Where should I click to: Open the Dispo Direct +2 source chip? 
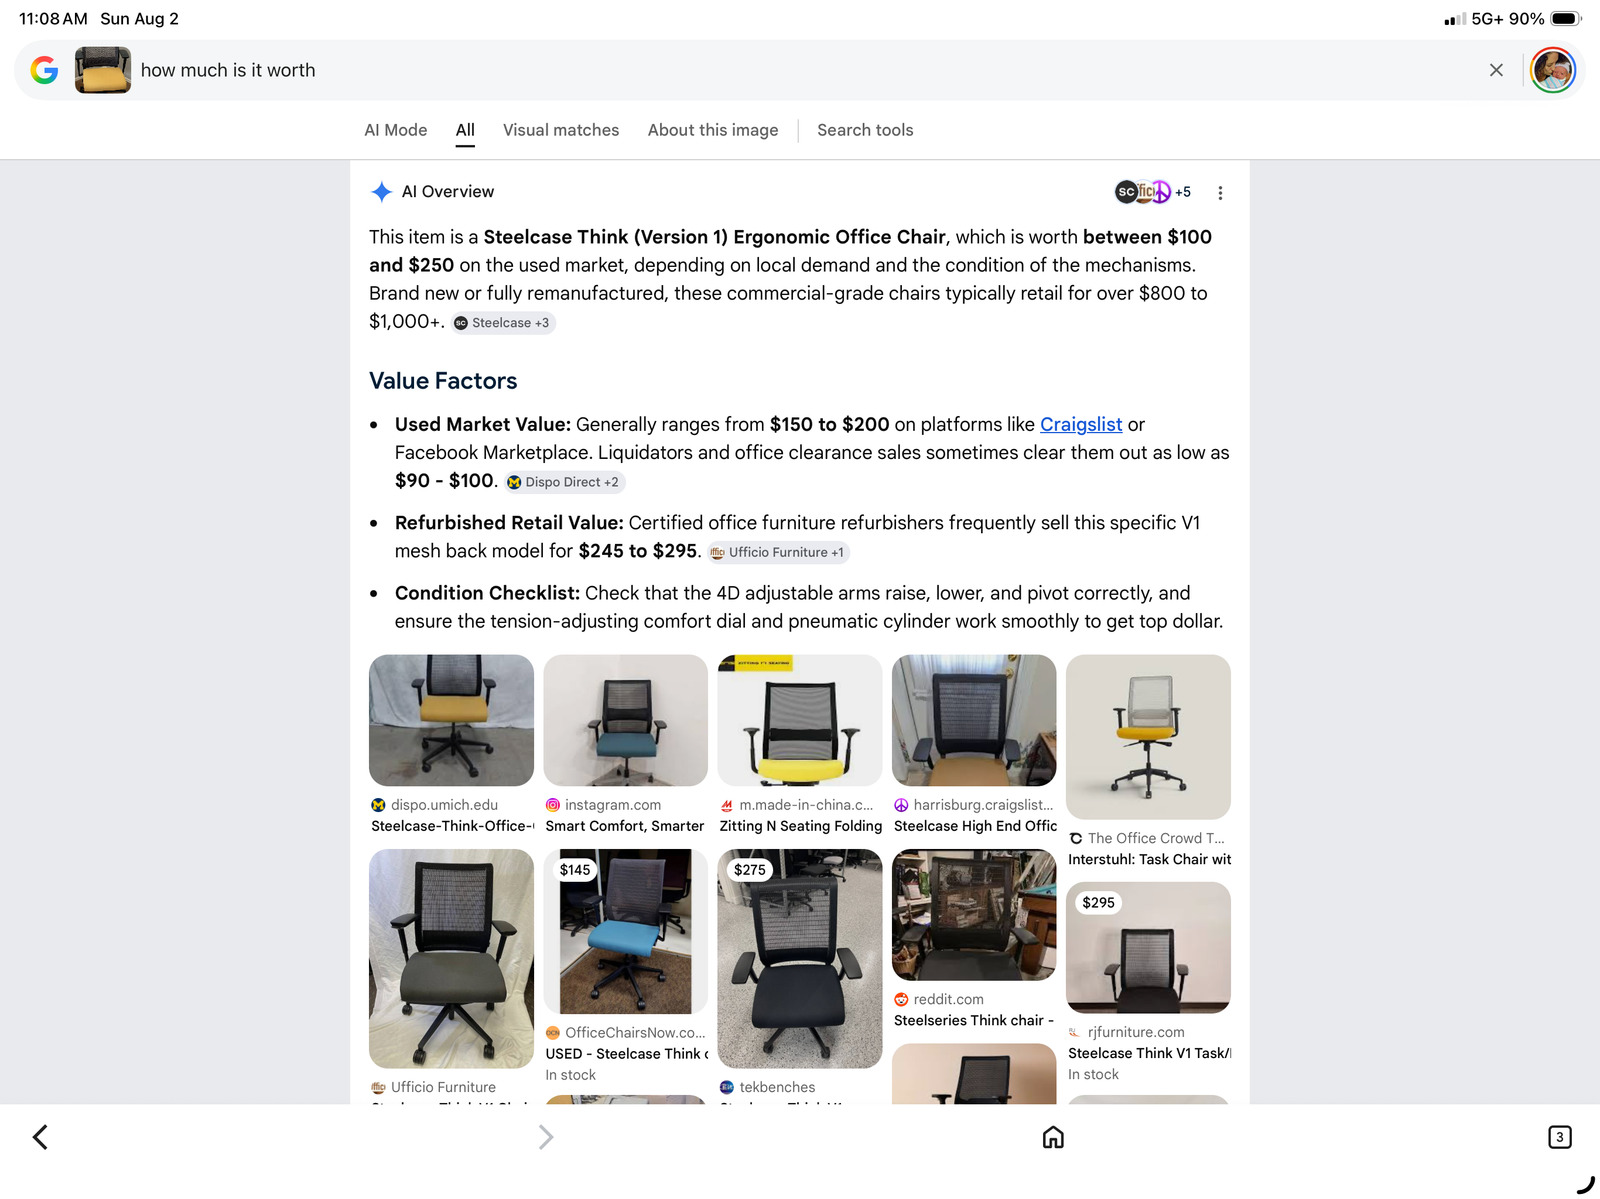click(564, 482)
